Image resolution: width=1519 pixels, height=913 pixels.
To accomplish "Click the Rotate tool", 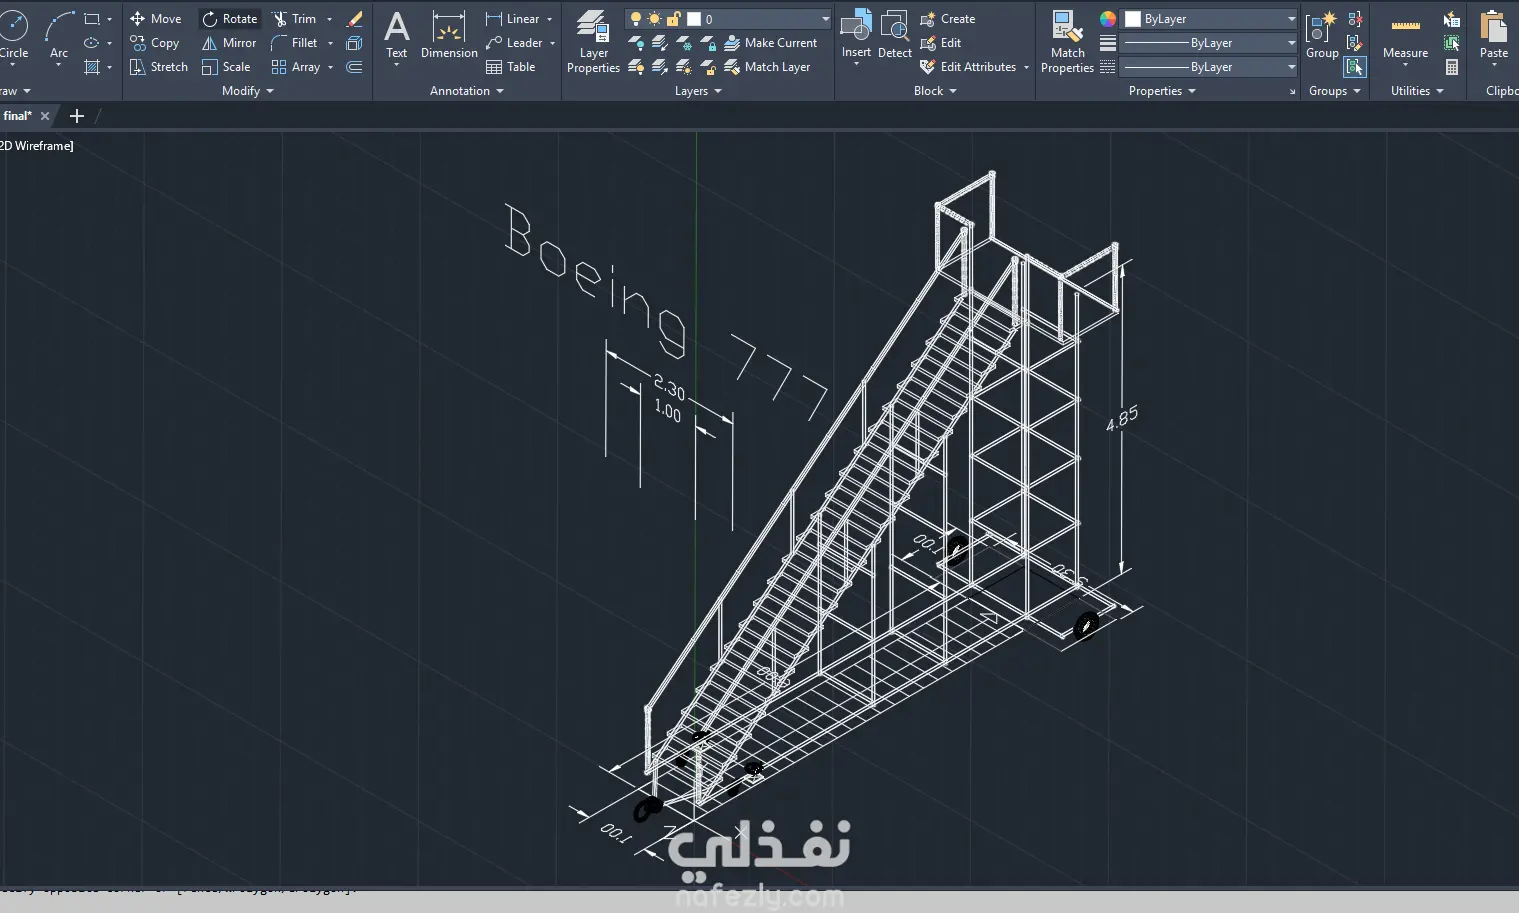I will pos(229,19).
